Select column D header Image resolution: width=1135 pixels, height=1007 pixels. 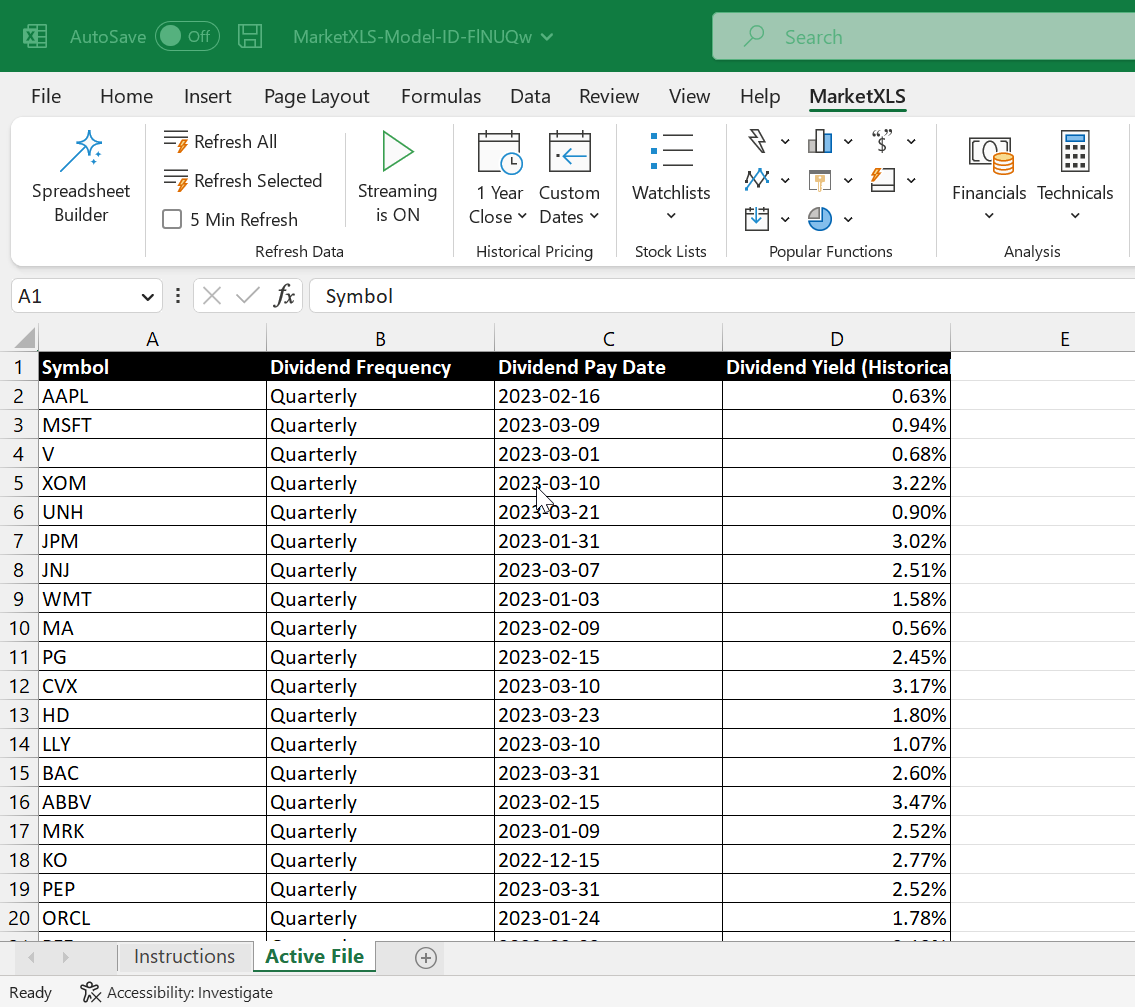[836, 338]
